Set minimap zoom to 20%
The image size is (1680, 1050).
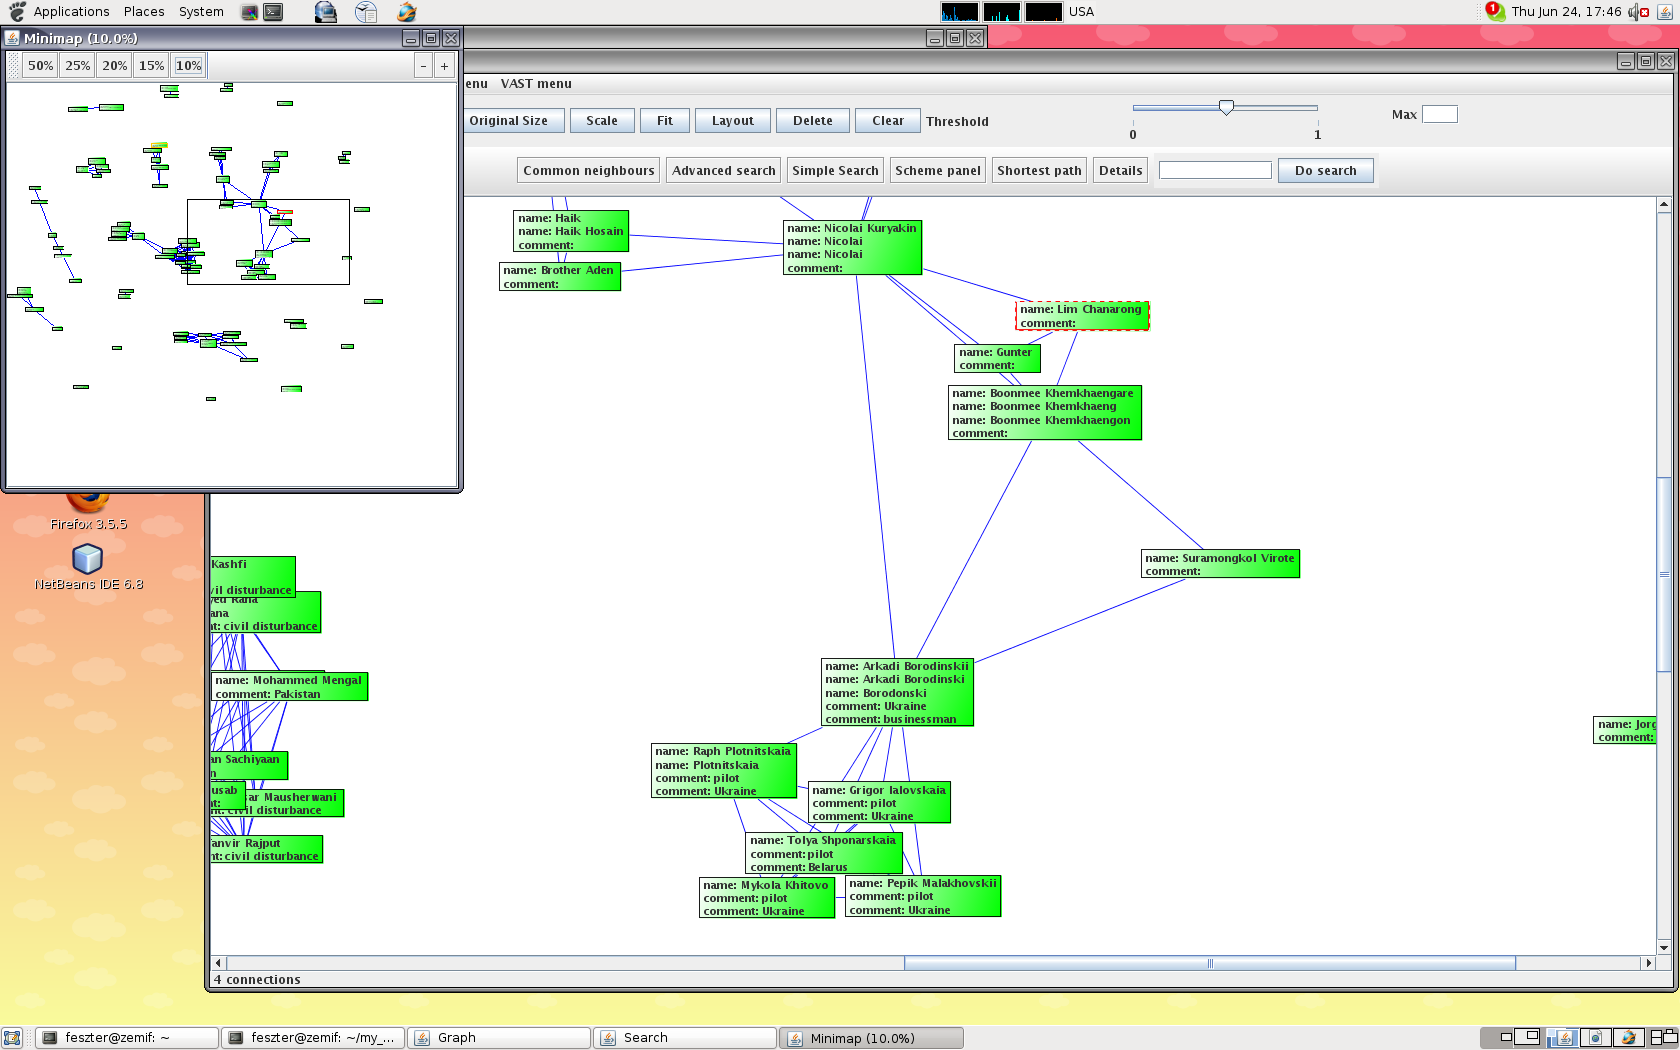[x=115, y=66]
